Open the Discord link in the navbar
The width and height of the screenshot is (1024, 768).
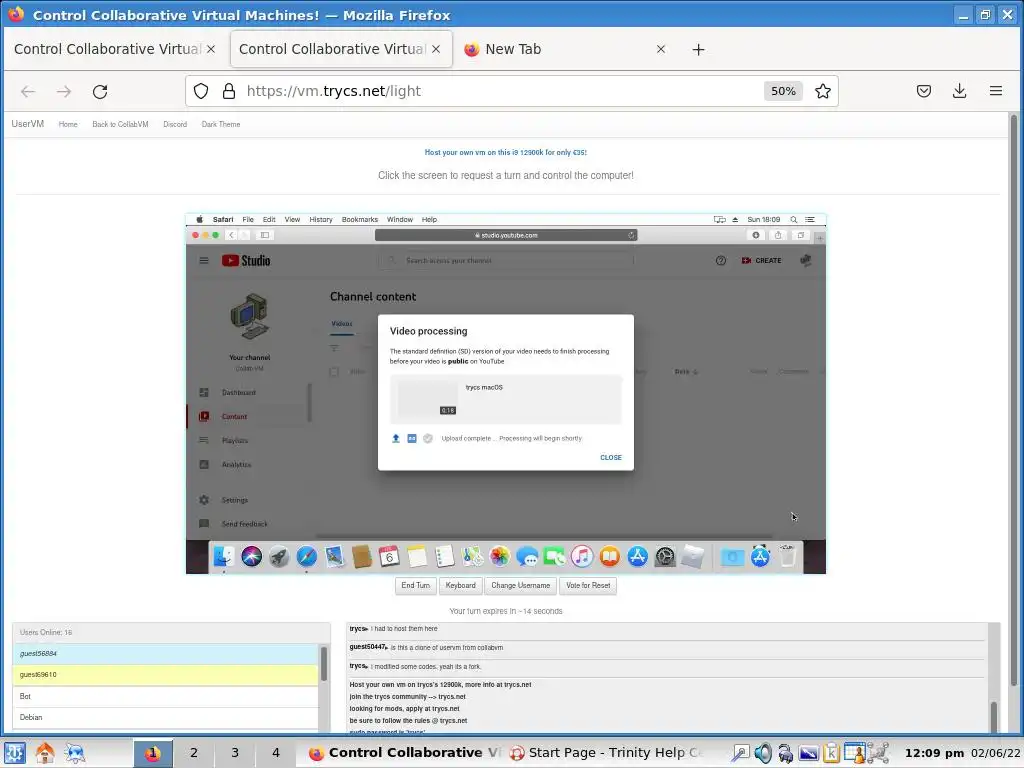point(175,124)
